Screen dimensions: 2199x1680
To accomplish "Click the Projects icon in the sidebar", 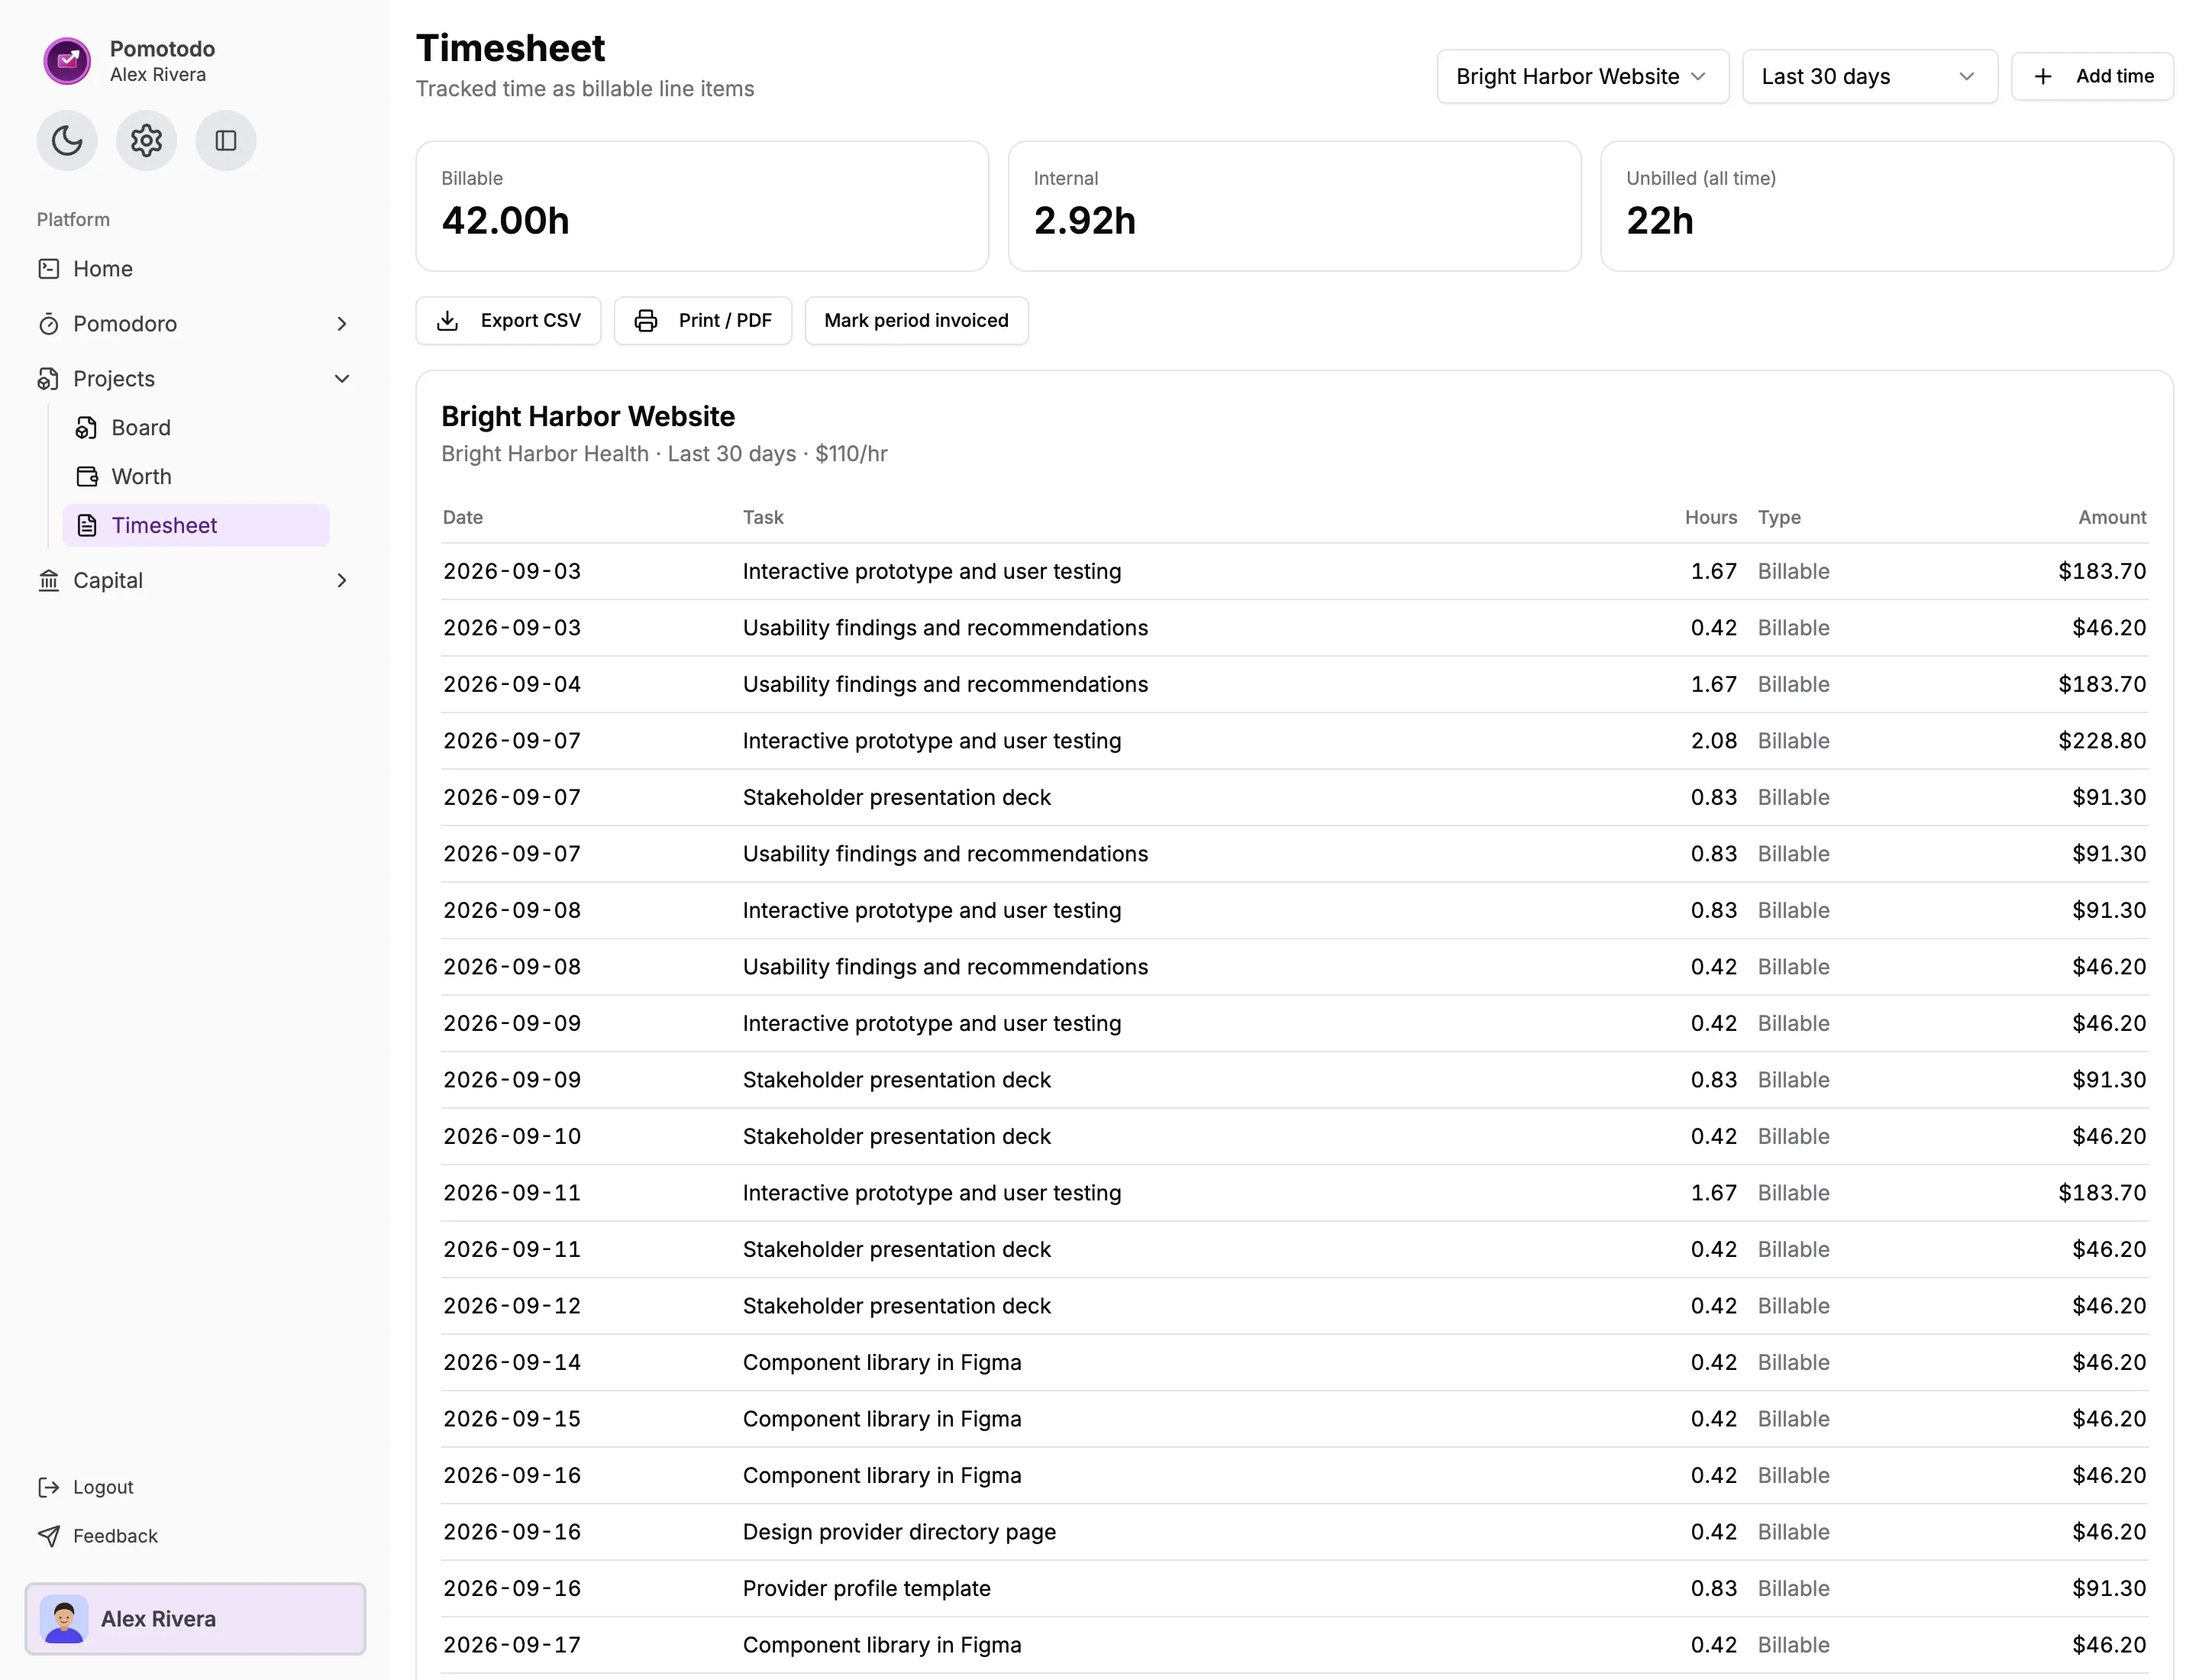I will (49, 378).
